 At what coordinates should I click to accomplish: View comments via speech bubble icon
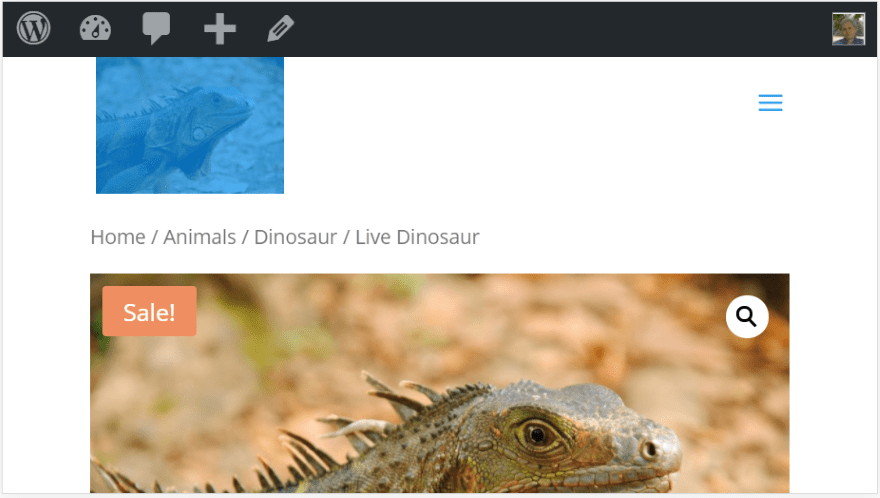[x=156, y=28]
